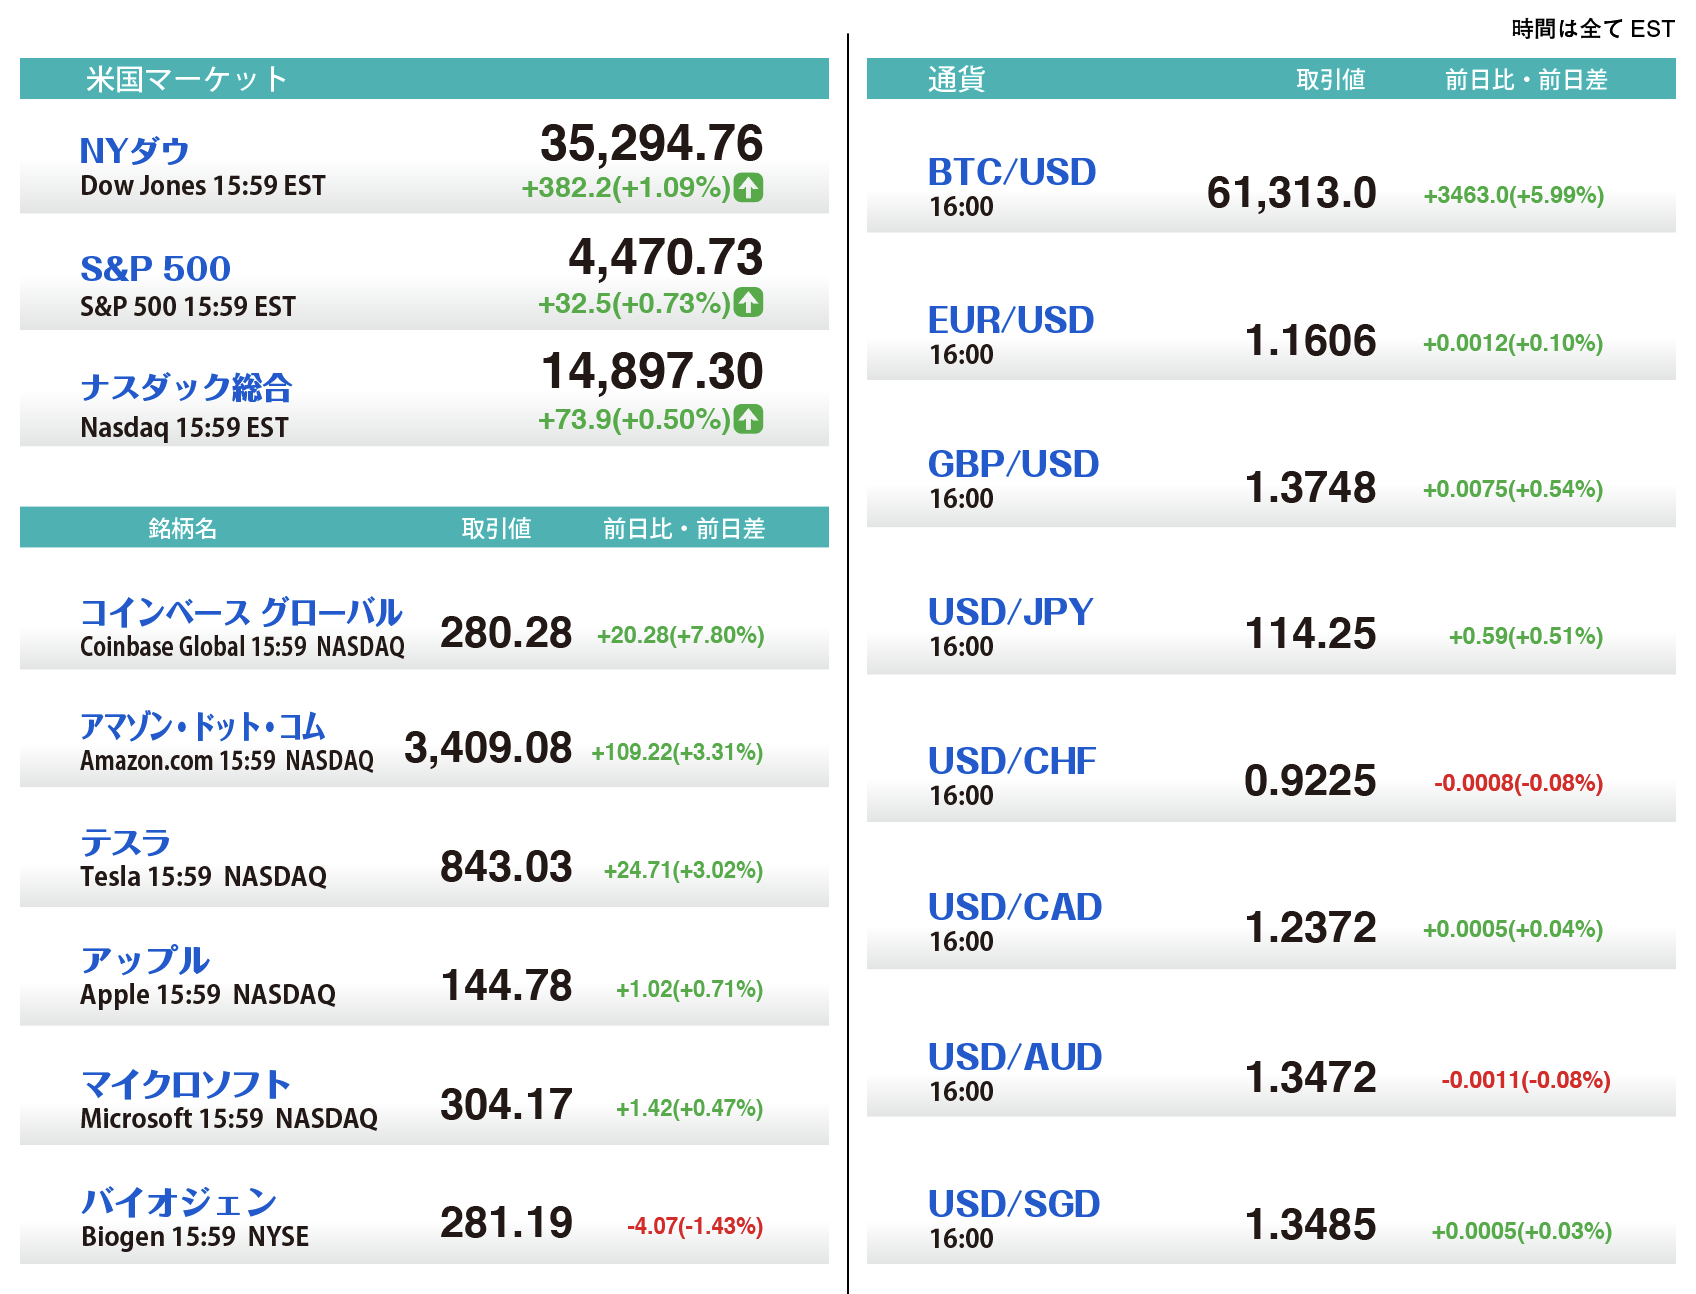Click the up arrow icon next to S&P 500 change
The width and height of the screenshot is (1696, 1294).
pyautogui.click(x=748, y=302)
